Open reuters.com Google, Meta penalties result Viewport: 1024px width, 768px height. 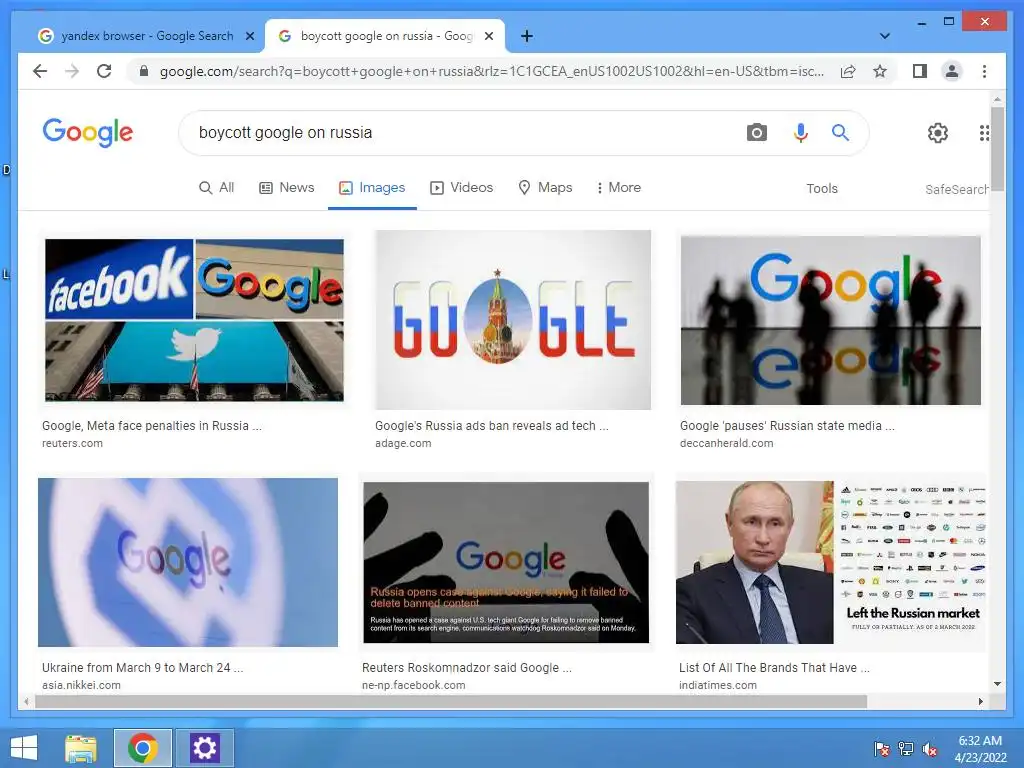click(x=152, y=426)
